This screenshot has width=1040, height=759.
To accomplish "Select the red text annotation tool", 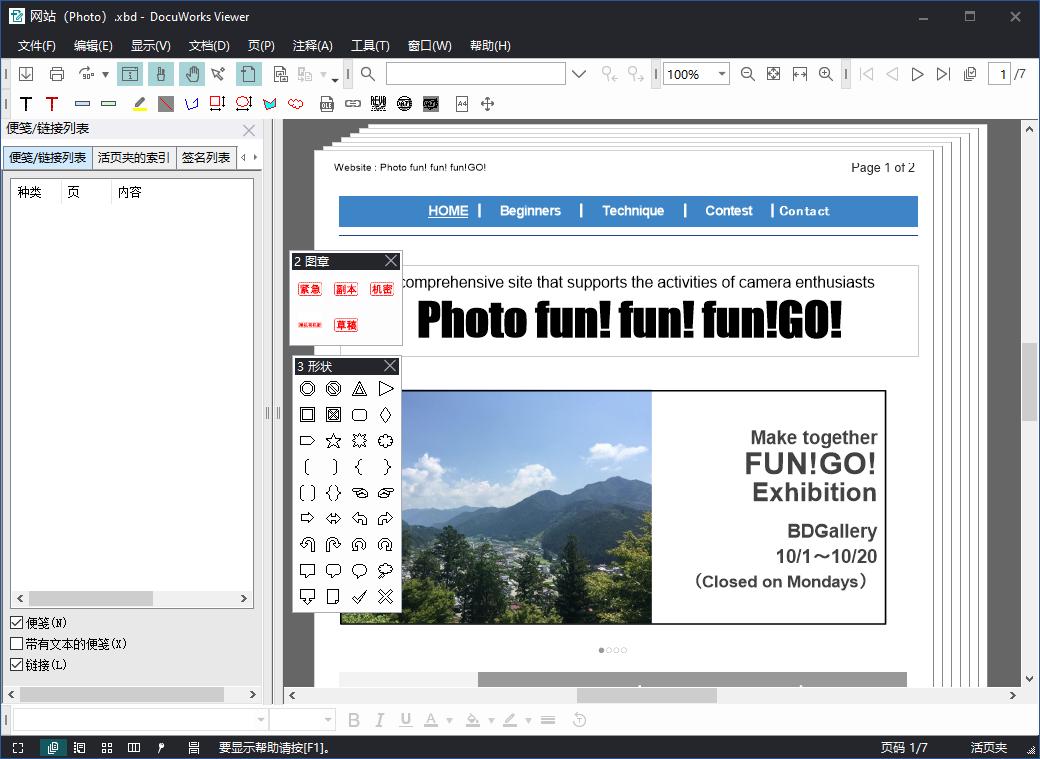I will [54, 103].
